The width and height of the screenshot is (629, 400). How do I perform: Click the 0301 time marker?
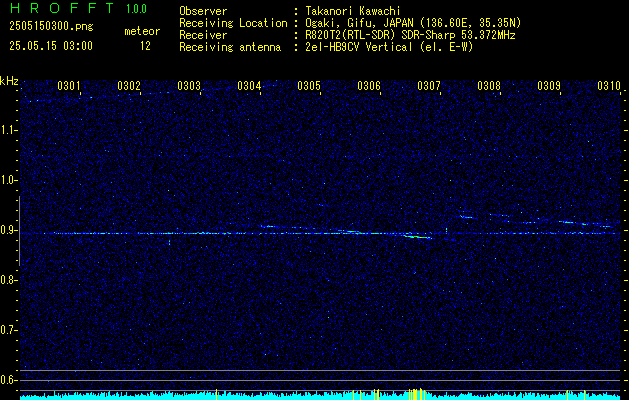pyautogui.click(x=69, y=86)
